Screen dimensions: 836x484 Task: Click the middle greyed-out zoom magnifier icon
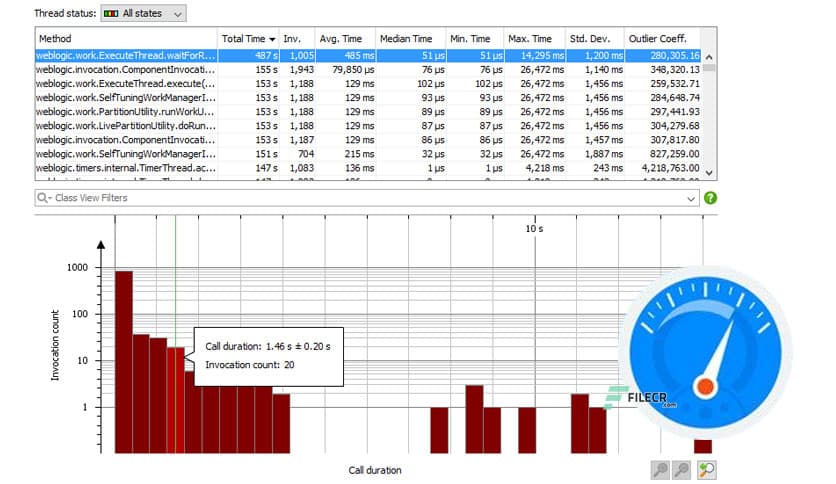(682, 470)
